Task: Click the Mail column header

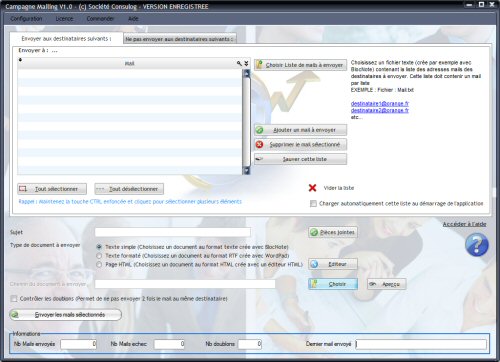Action: 129,63
